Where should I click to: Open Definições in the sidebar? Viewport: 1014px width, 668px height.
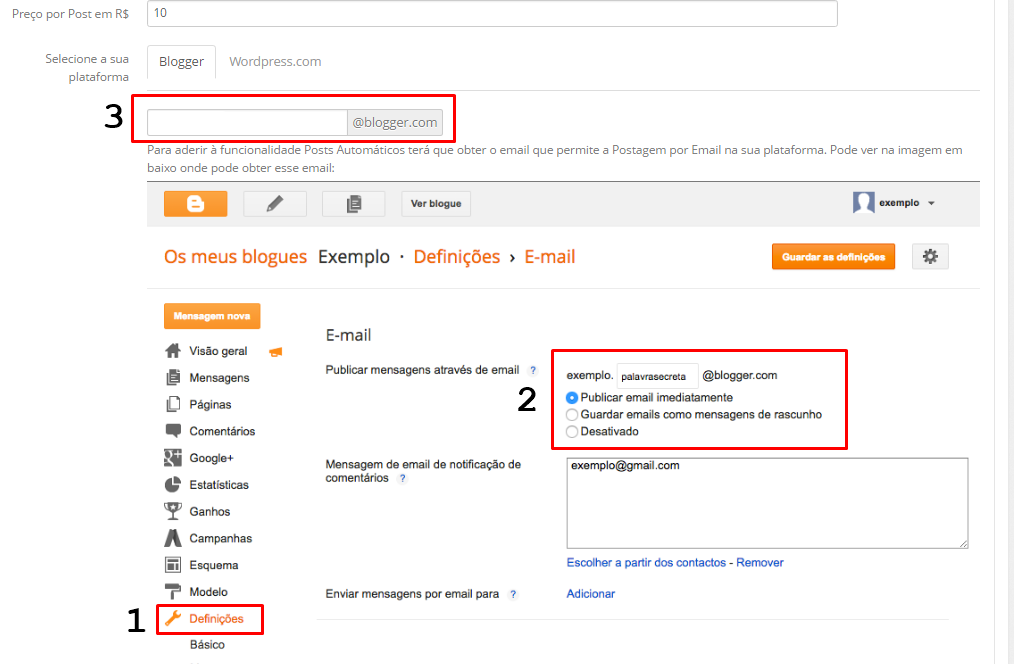pyautogui.click(x=216, y=619)
